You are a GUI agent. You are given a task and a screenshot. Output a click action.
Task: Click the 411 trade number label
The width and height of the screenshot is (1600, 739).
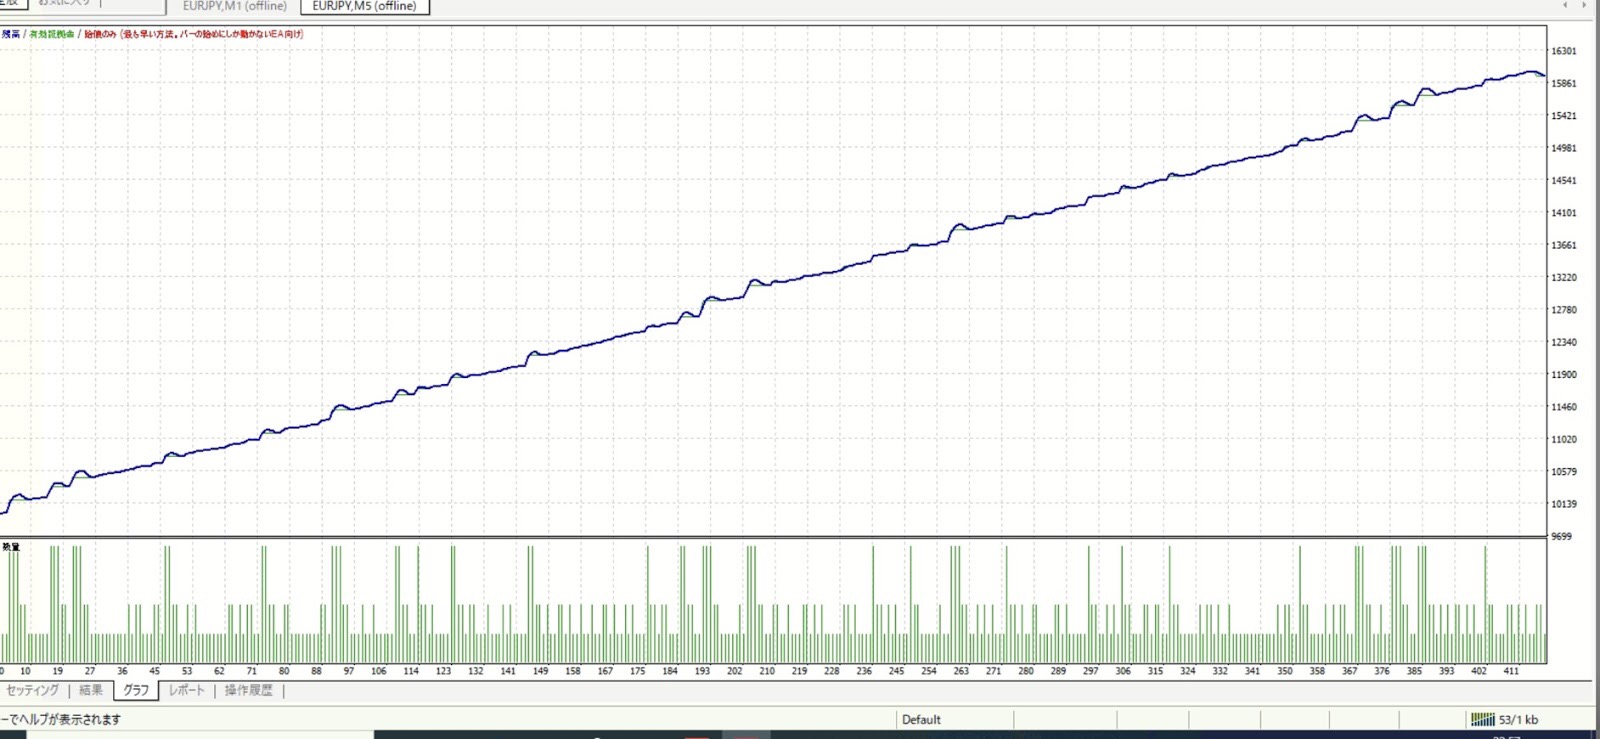point(1511,671)
